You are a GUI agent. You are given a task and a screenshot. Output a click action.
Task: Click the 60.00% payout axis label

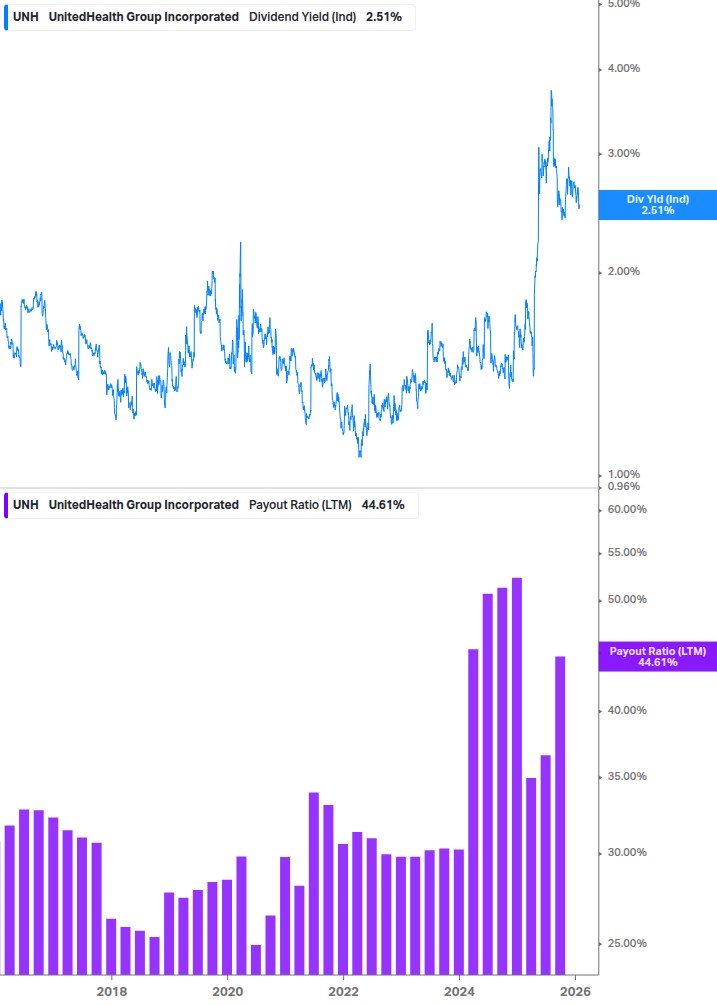(627, 510)
